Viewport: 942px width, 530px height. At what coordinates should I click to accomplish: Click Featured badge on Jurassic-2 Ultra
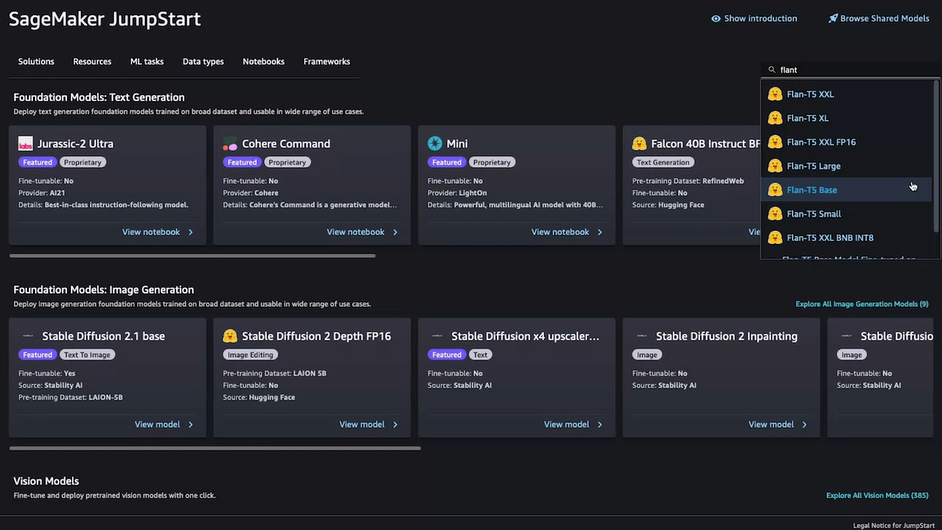click(37, 162)
